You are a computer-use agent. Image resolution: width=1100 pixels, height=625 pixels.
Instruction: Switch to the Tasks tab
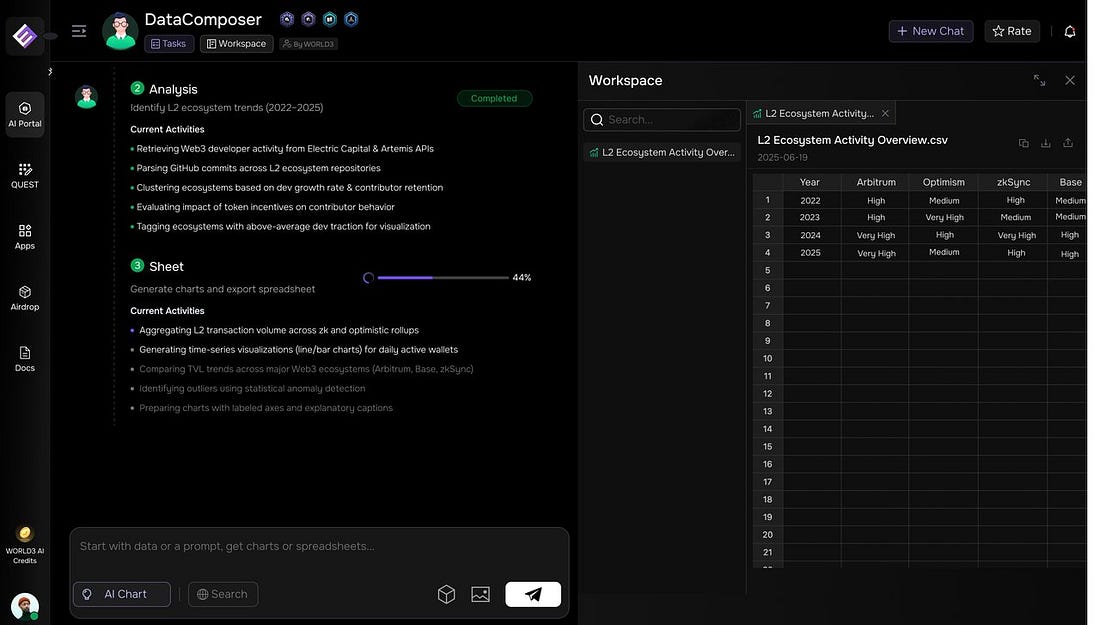[x=169, y=44]
